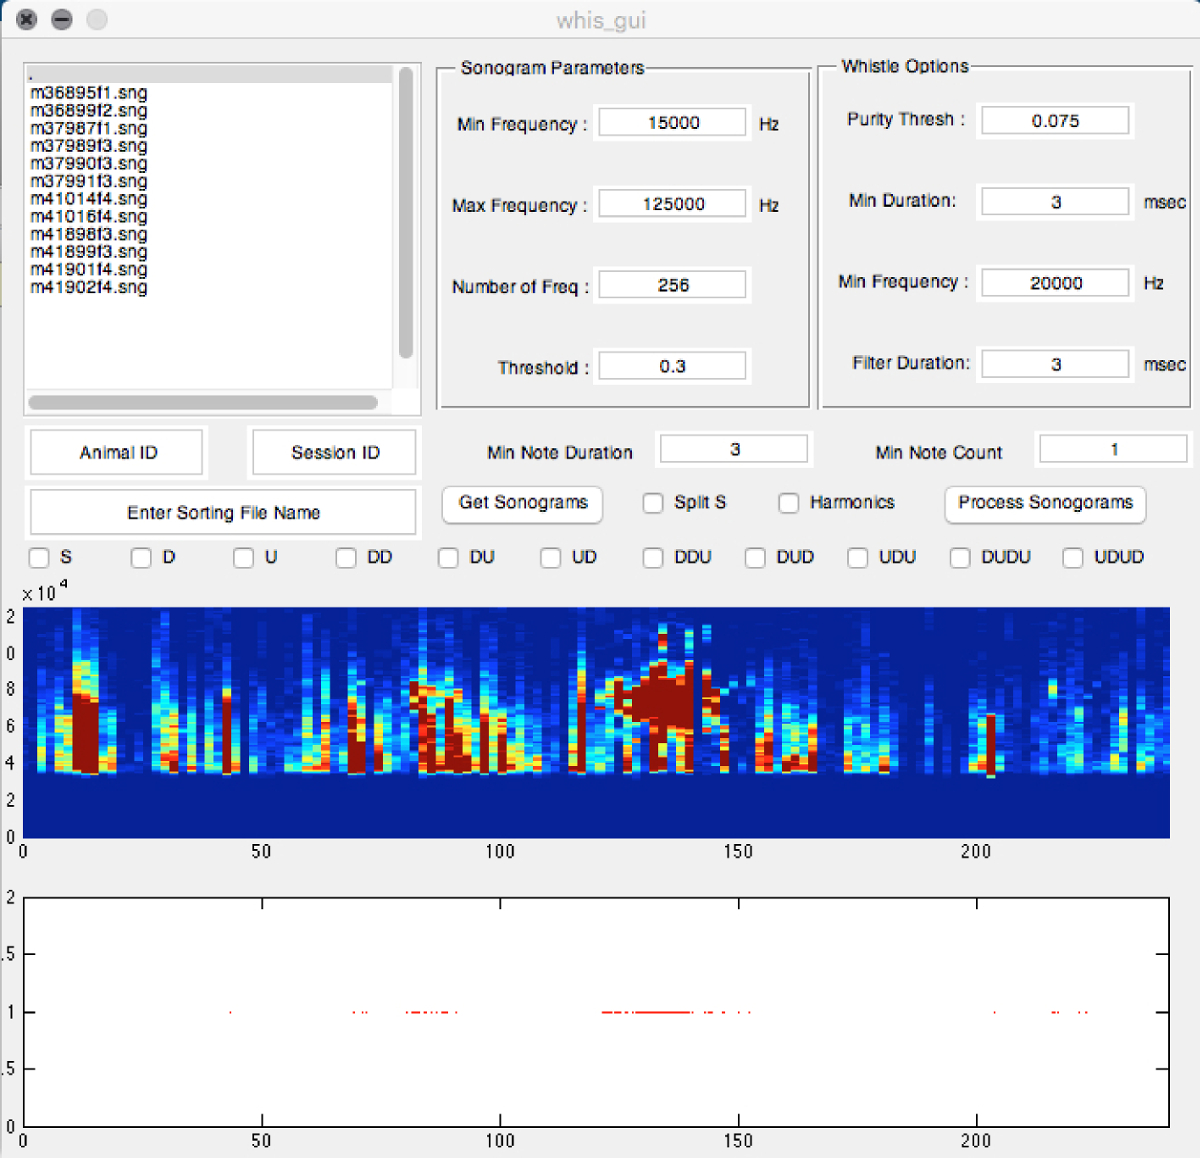Click the Purity Thresh input field

tap(1055, 121)
